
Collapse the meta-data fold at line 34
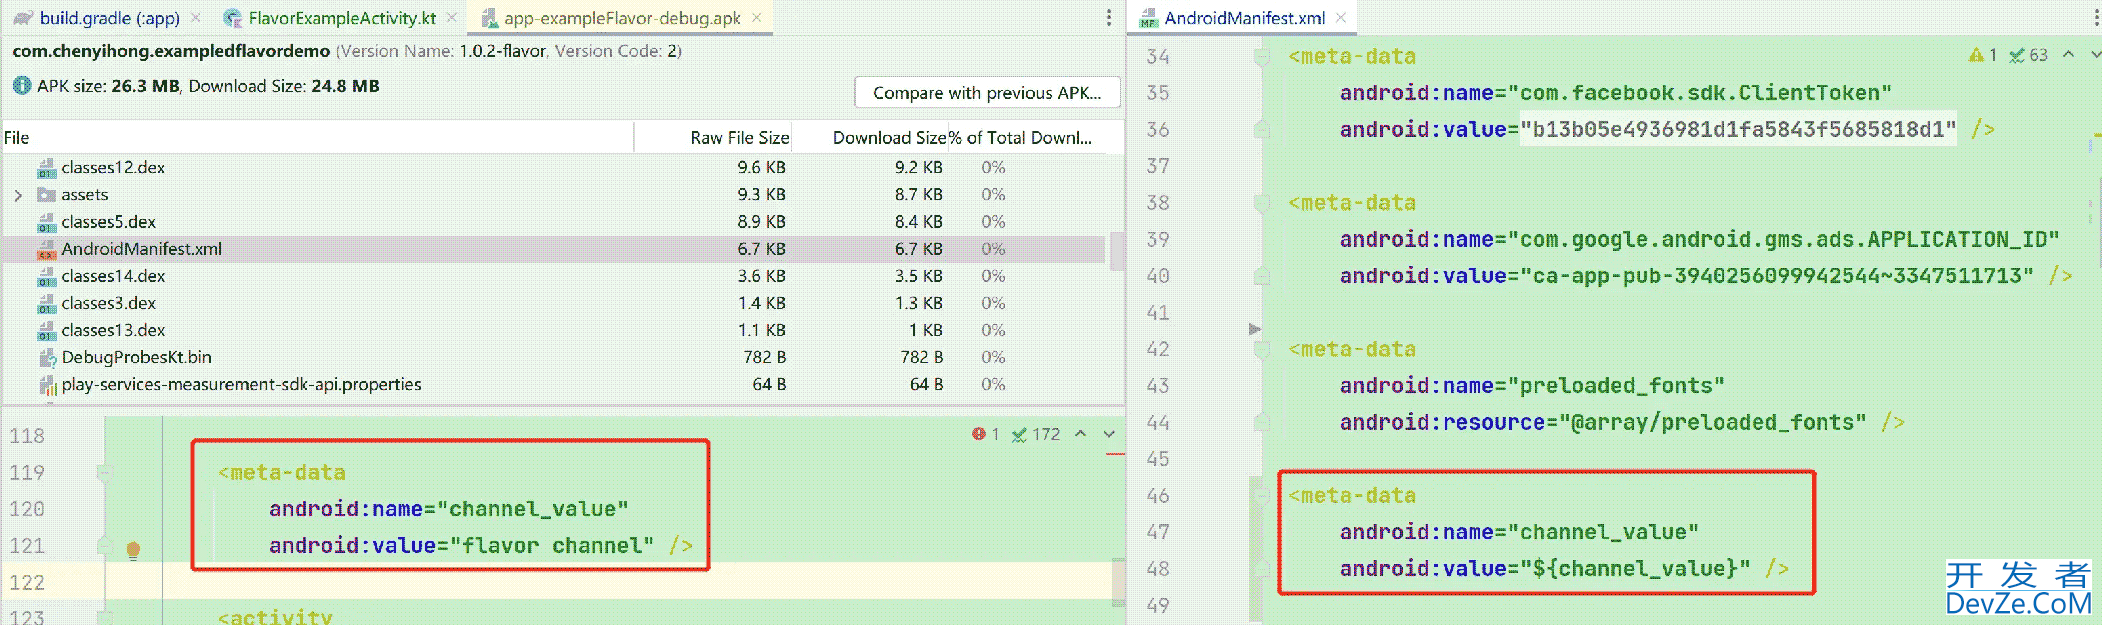1262,57
